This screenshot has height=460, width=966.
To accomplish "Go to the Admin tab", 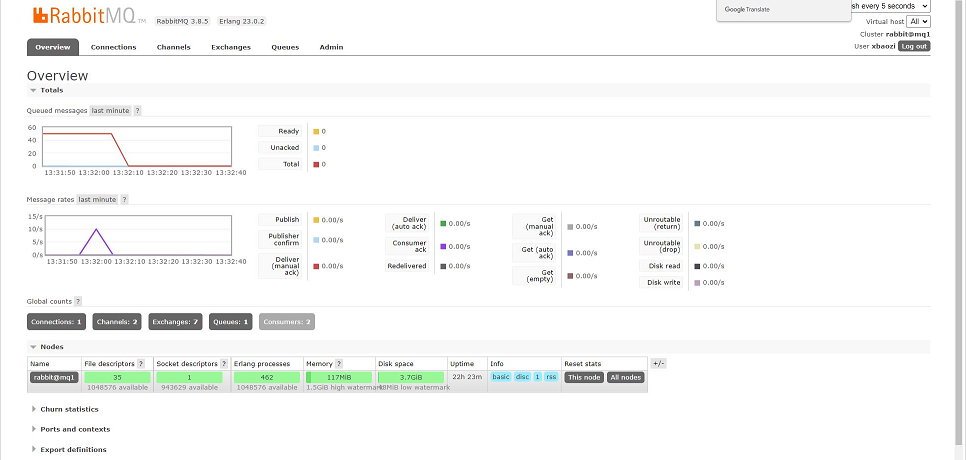I will [331, 47].
